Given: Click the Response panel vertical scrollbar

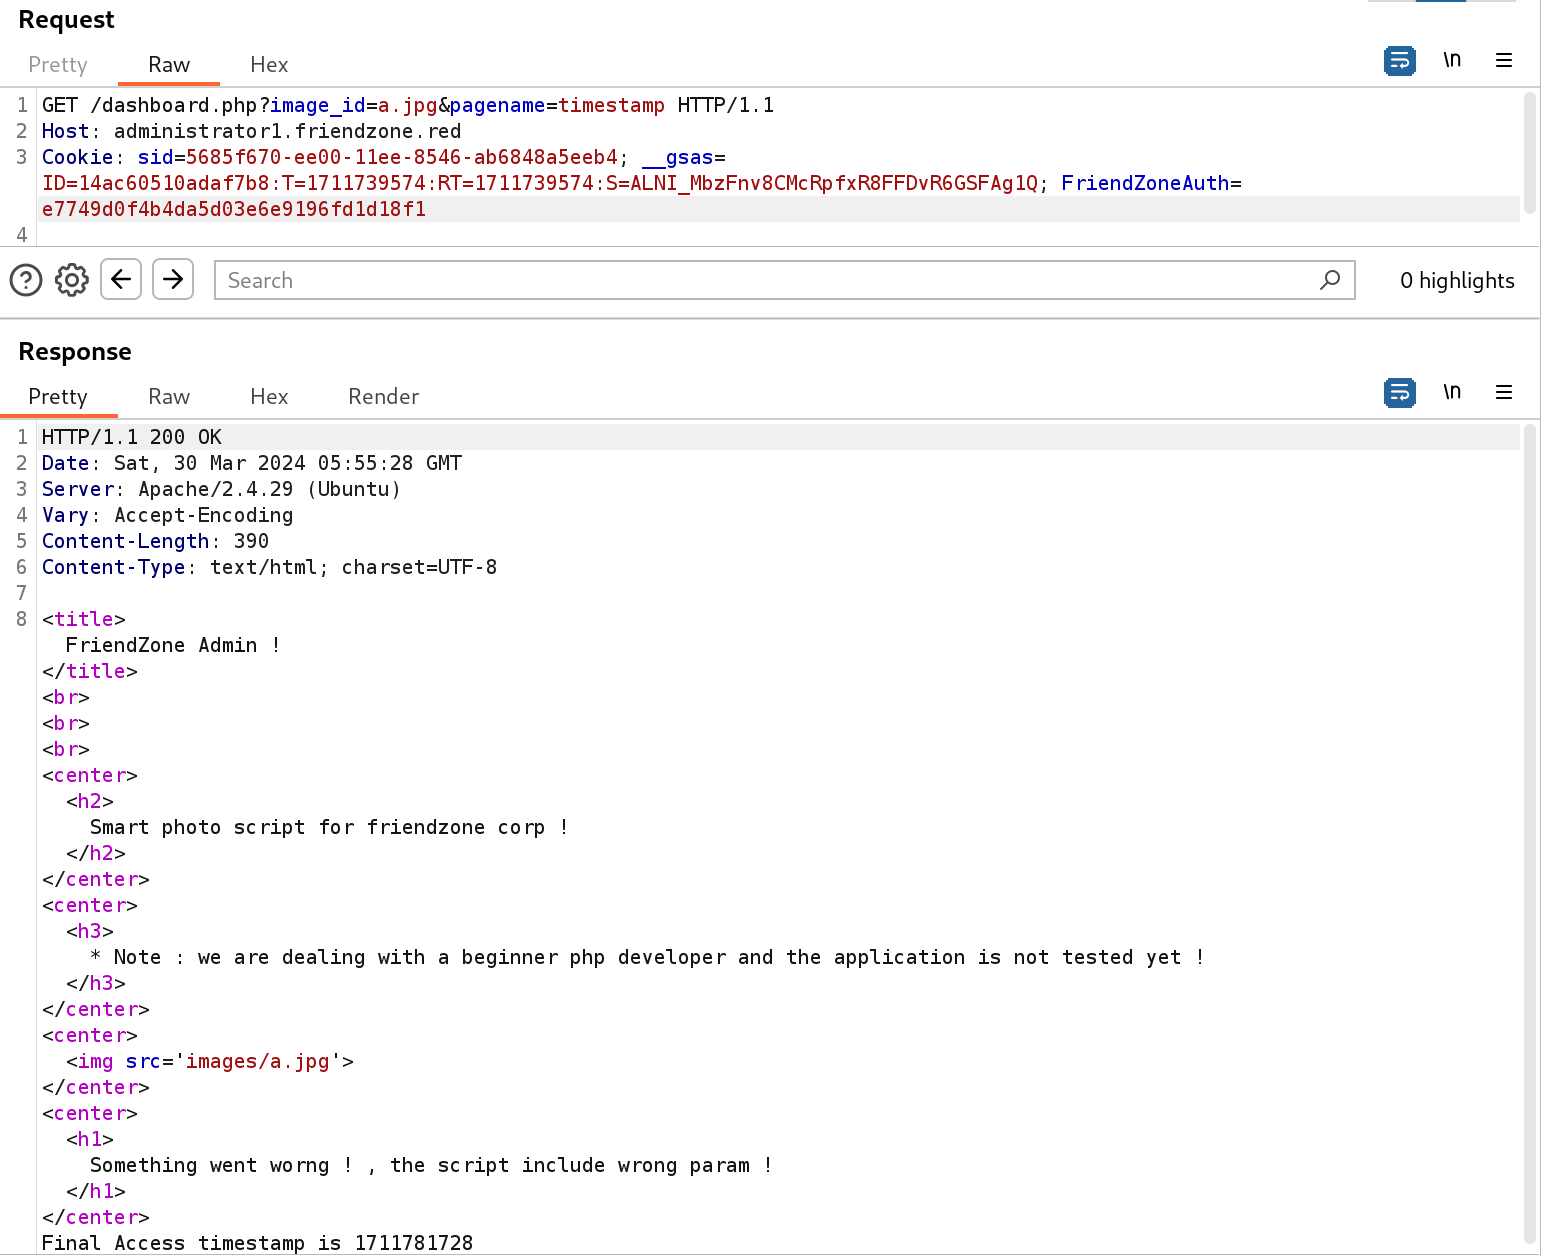Looking at the screenshot, I should click(1529, 835).
